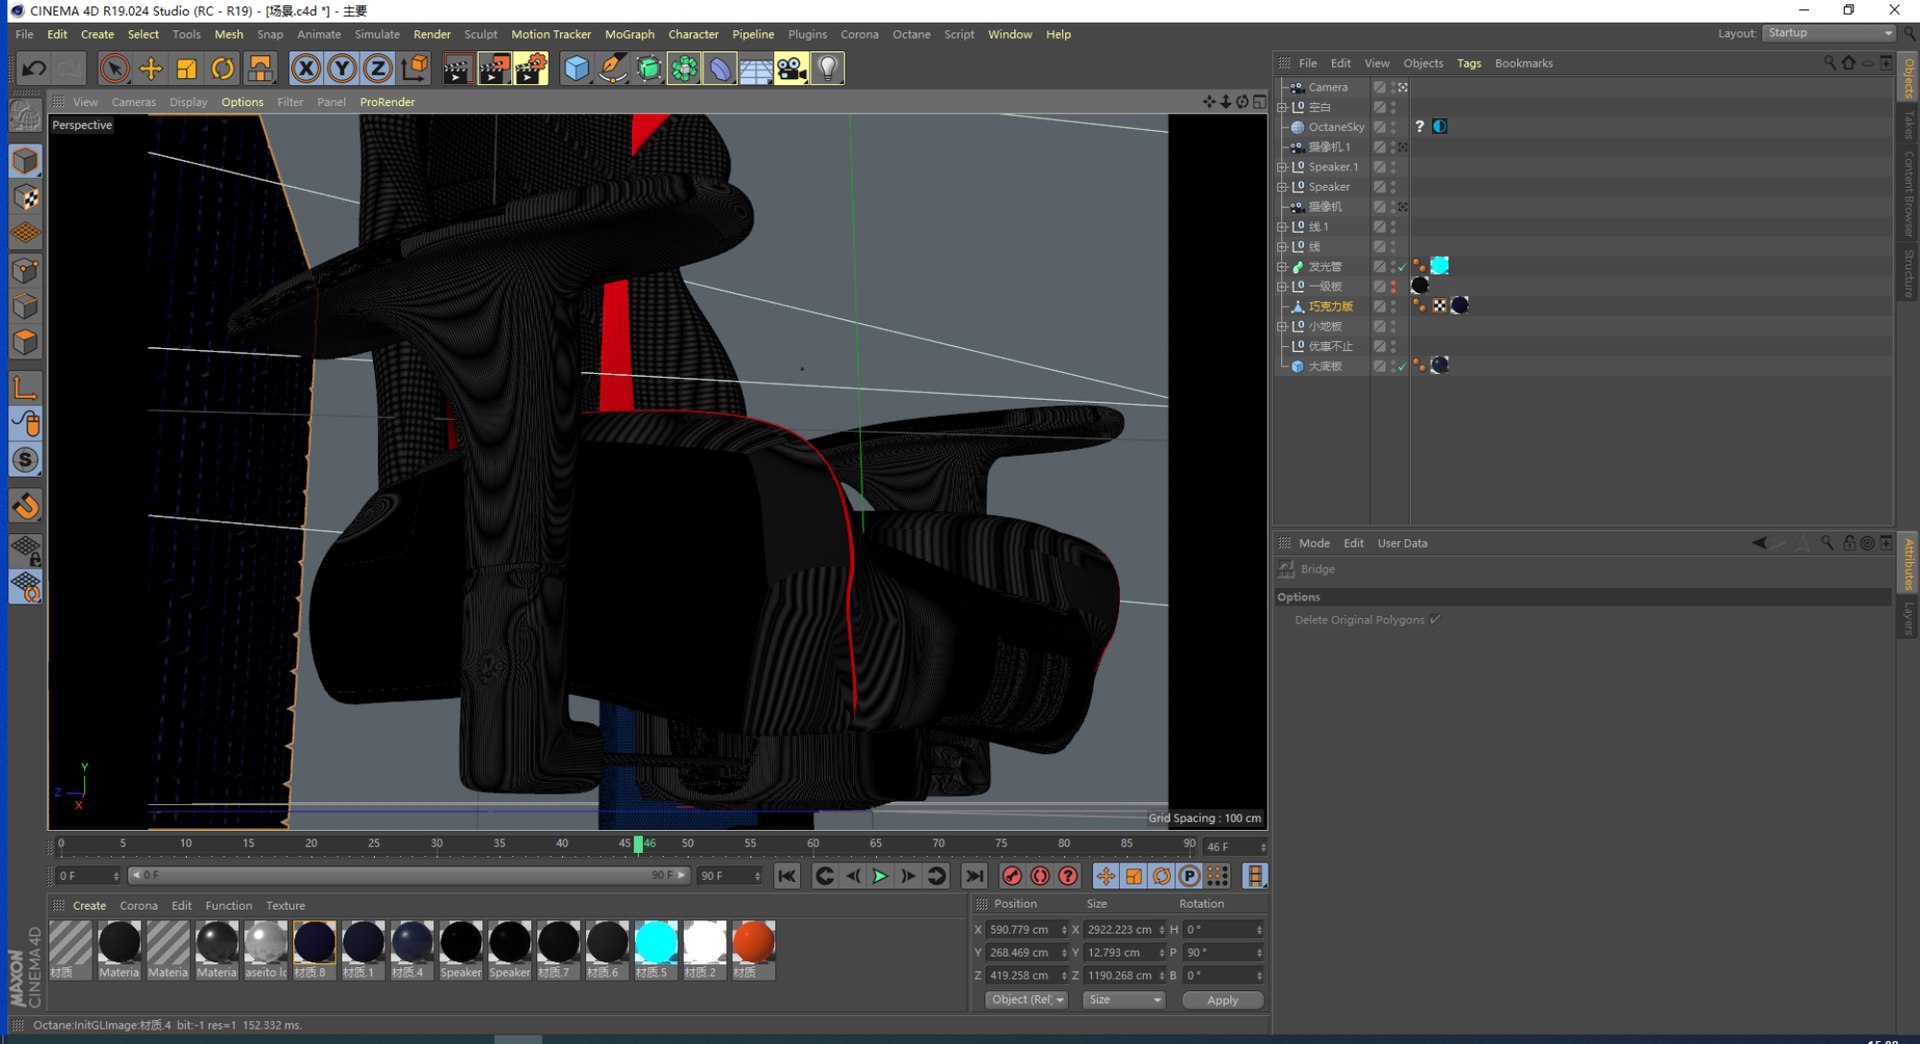
Task: Open Edit Render Settings gear clapperboard
Action: (531, 68)
